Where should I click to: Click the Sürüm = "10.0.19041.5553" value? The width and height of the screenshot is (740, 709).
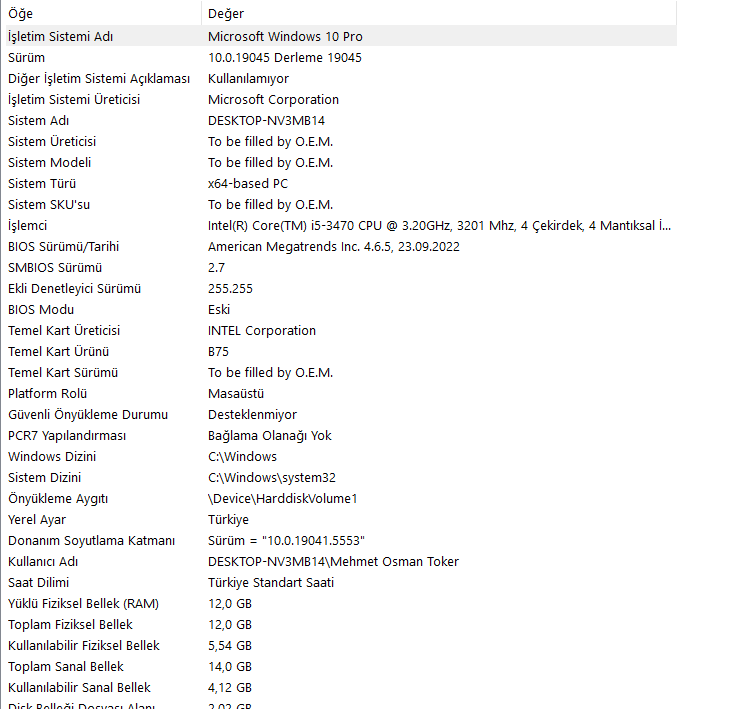point(286,540)
